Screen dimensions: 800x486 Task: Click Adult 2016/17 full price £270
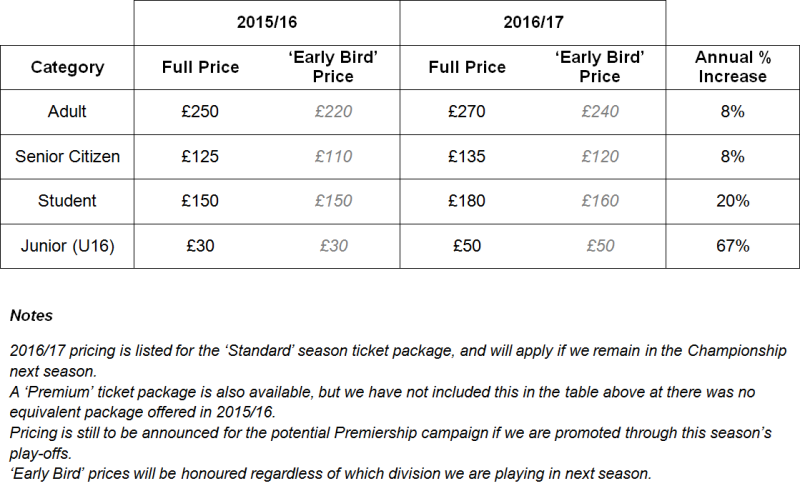click(x=467, y=112)
